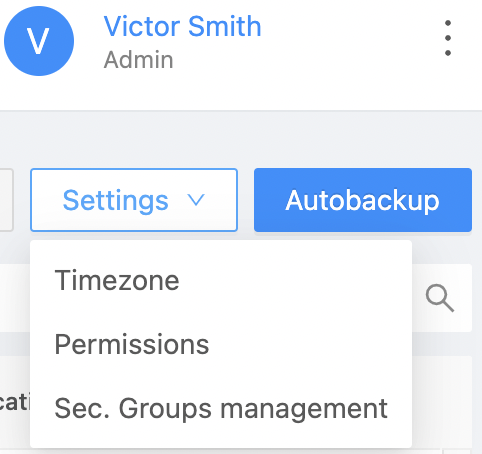
Task: Click the partially visible button left of Settings
Action: pyautogui.click(x=6, y=200)
